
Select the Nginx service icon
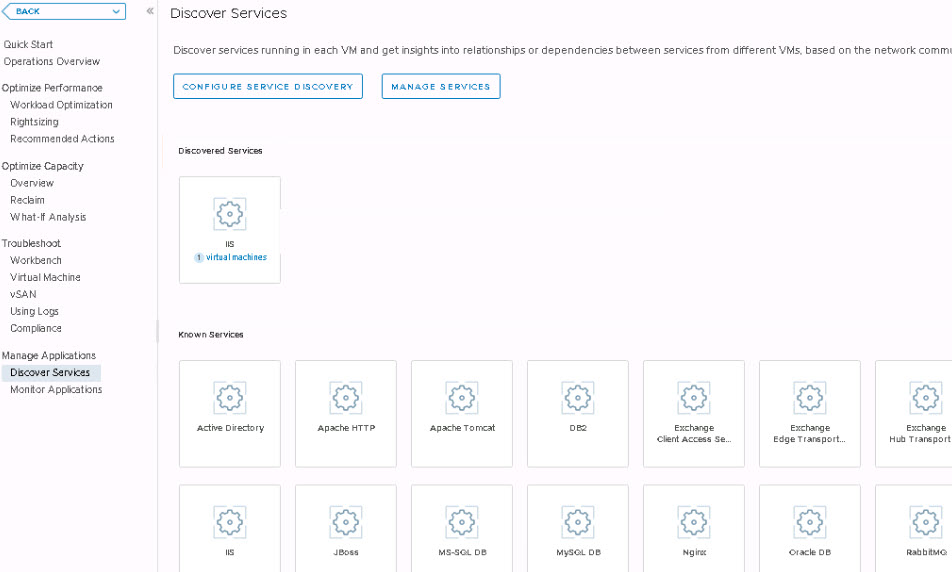coord(694,522)
